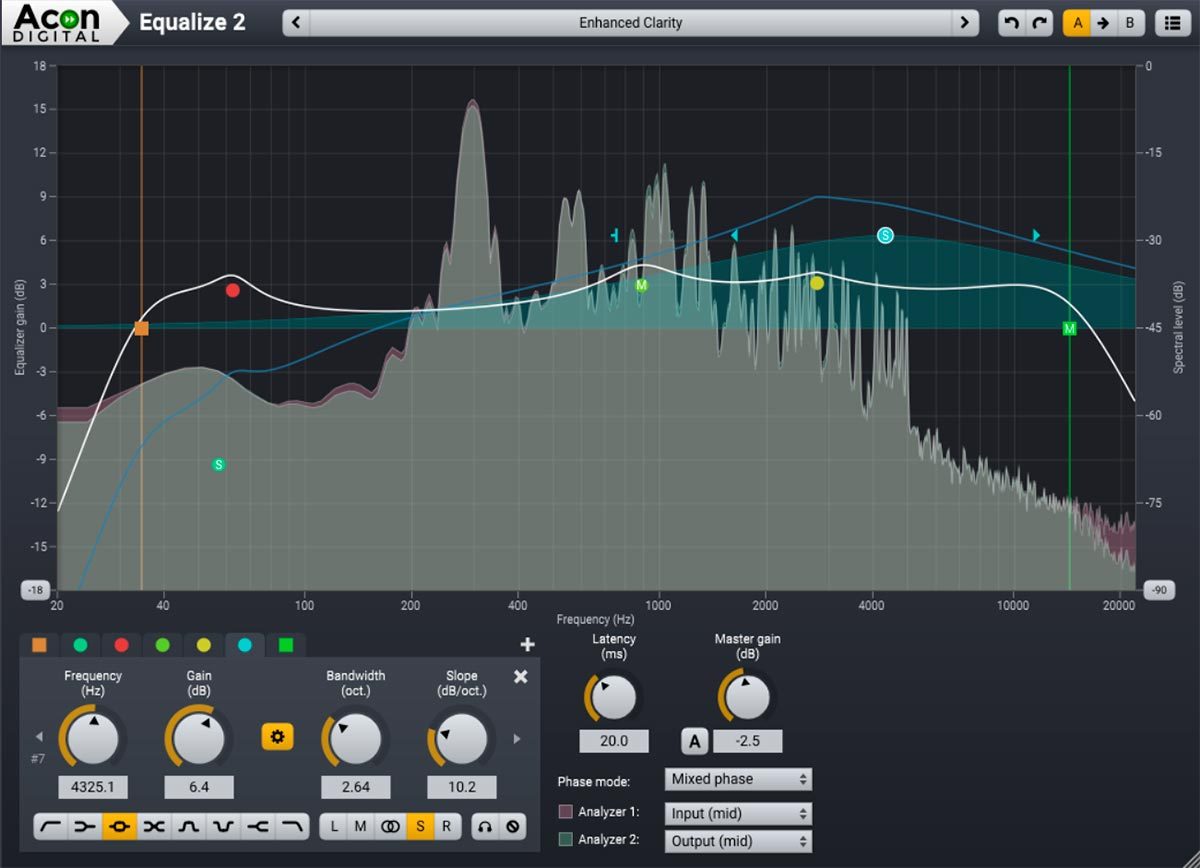Select the small green S node
The image size is (1200, 868).
coord(219,465)
